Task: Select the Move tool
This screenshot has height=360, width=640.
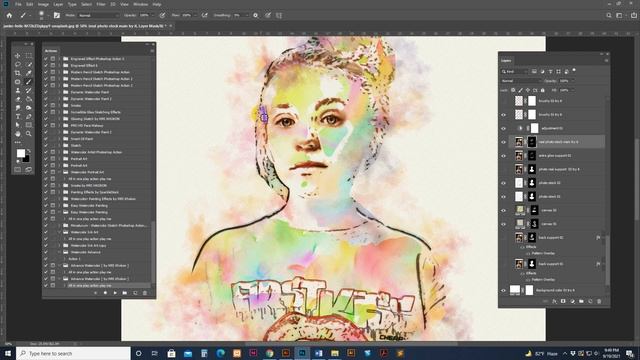Action: (x=18, y=56)
